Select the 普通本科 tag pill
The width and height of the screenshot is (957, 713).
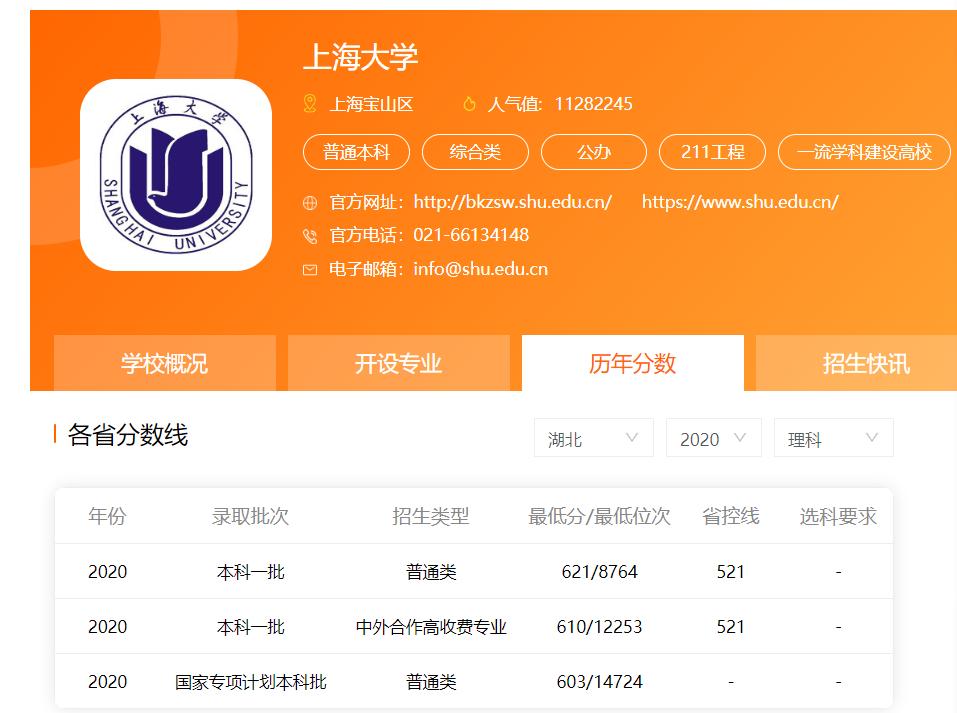click(356, 151)
